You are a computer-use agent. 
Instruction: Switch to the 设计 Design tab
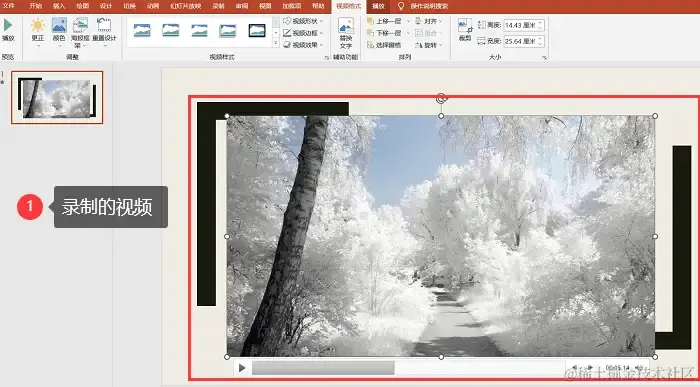click(x=106, y=6)
